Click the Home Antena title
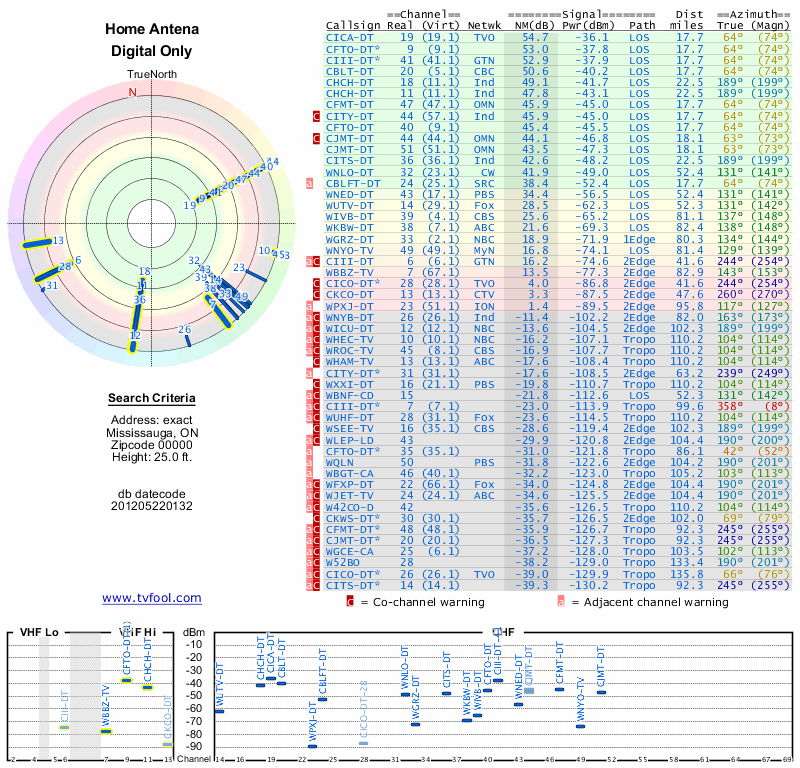The width and height of the screenshot is (800, 768). (x=152, y=29)
